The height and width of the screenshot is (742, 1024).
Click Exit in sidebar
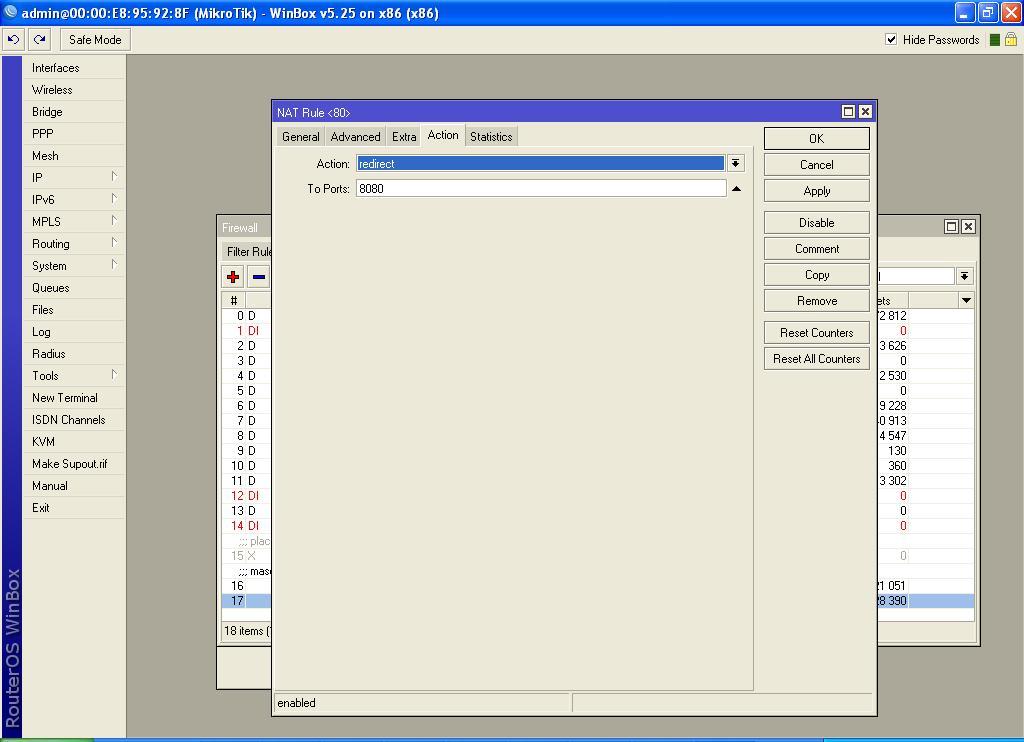click(x=73, y=508)
